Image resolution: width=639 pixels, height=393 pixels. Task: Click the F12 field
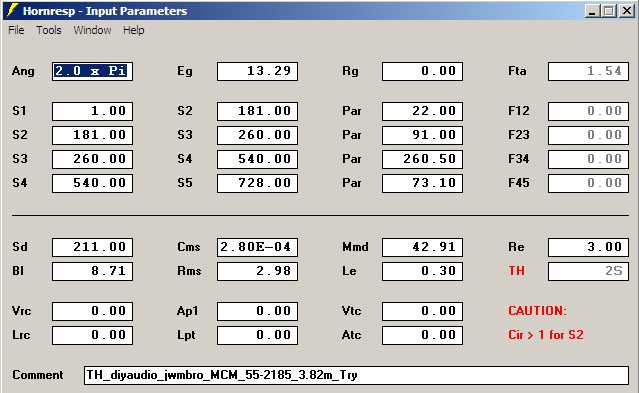pyautogui.click(x=588, y=111)
